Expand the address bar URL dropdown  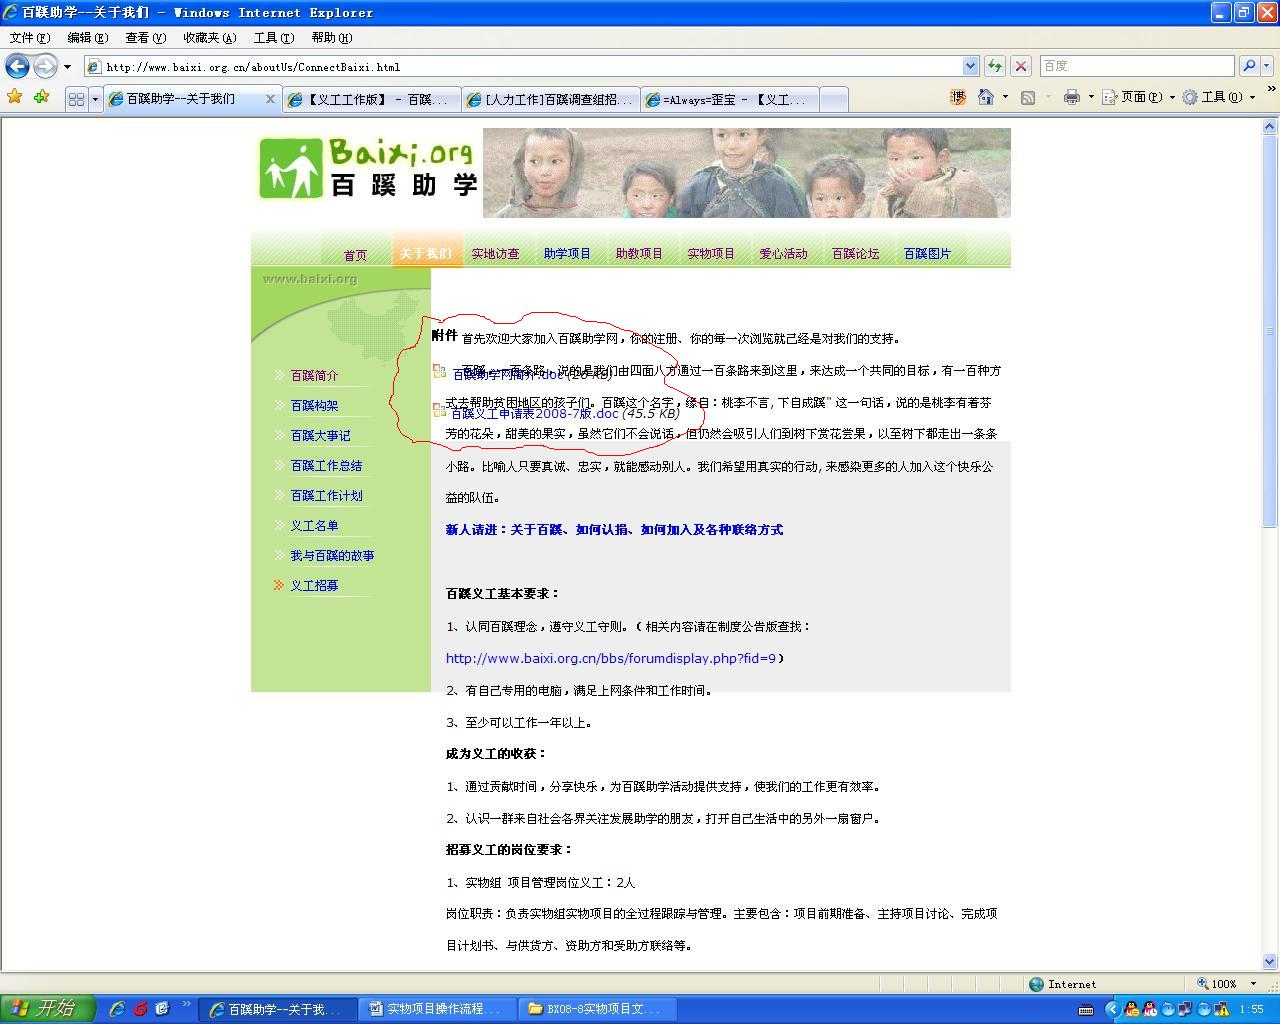(969, 66)
